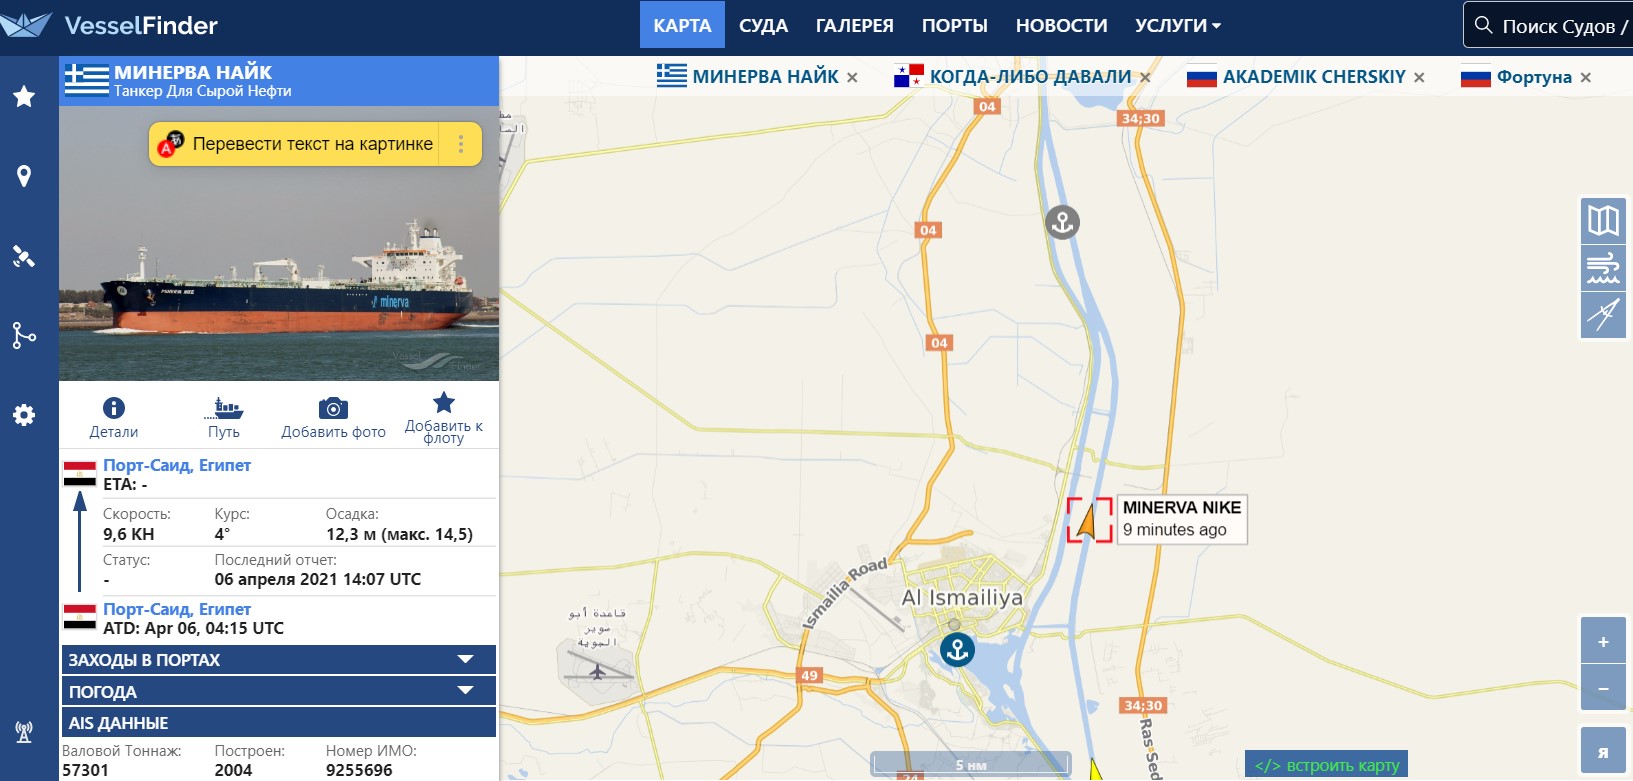Open settings gear in left sidebar
This screenshot has height=781, width=1633.
click(24, 415)
